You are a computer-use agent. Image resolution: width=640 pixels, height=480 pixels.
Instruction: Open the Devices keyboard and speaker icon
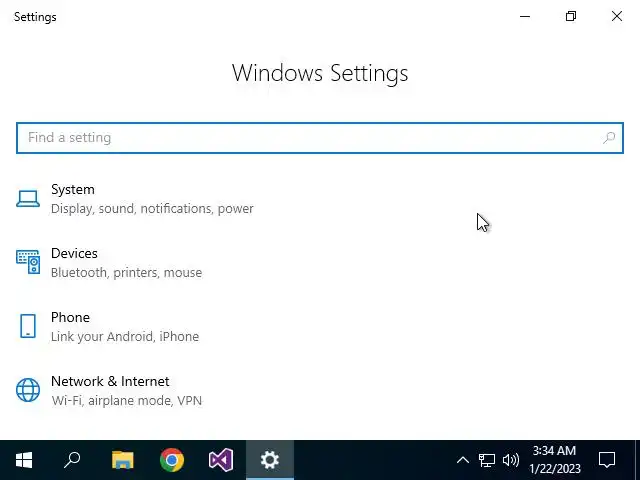pyautogui.click(x=28, y=262)
